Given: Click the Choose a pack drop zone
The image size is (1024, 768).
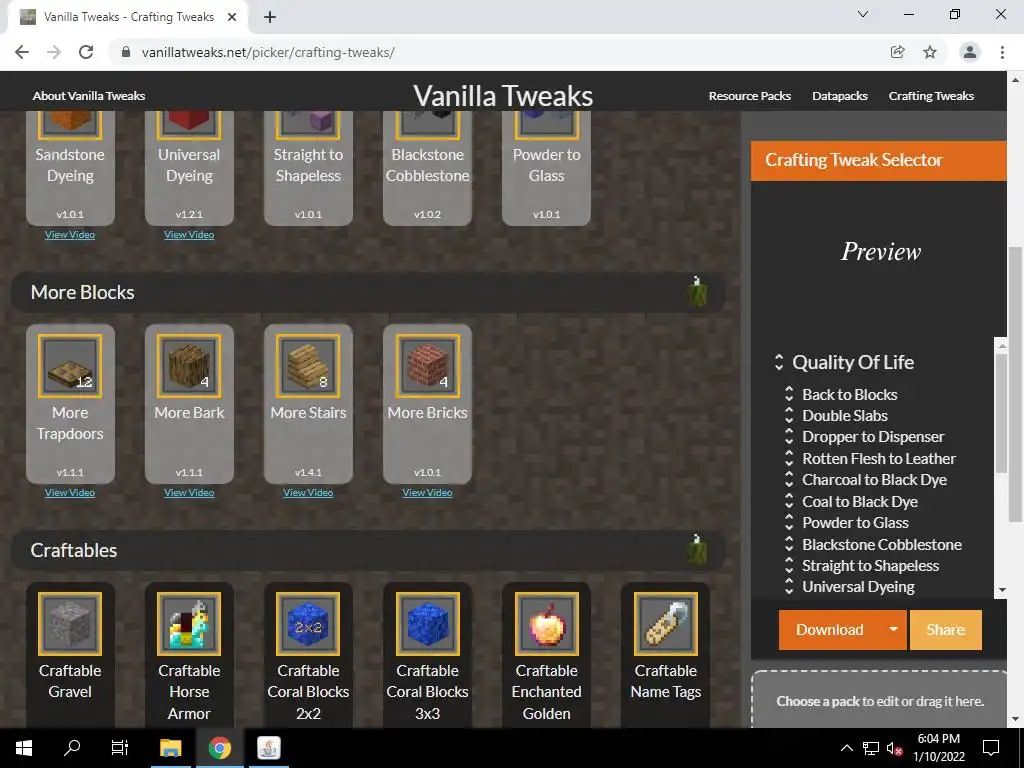Looking at the screenshot, I should pyautogui.click(x=880, y=700).
